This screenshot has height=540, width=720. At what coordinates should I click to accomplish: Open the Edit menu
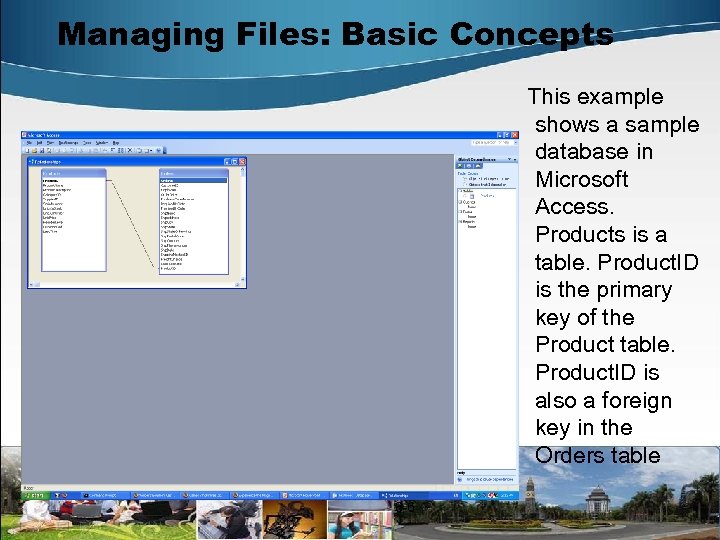point(39,143)
